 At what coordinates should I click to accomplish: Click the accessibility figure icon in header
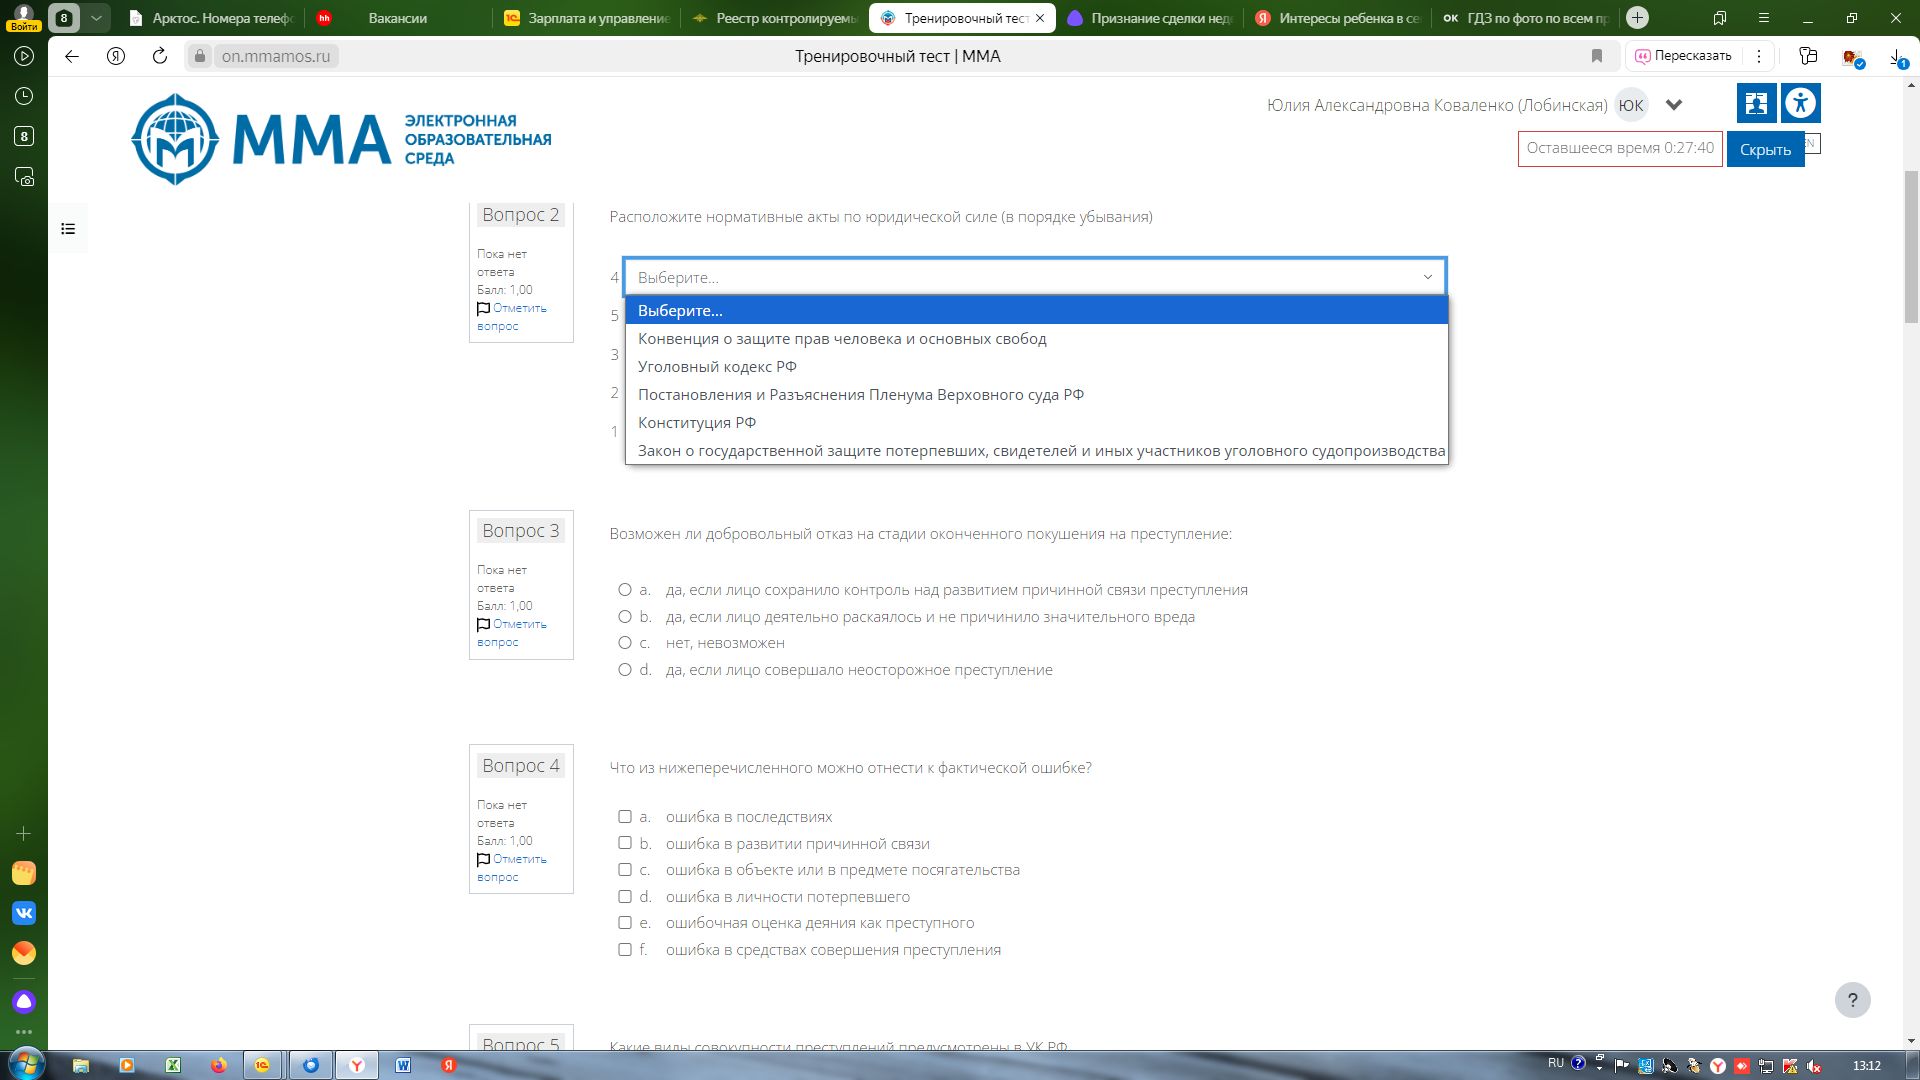coord(1801,103)
